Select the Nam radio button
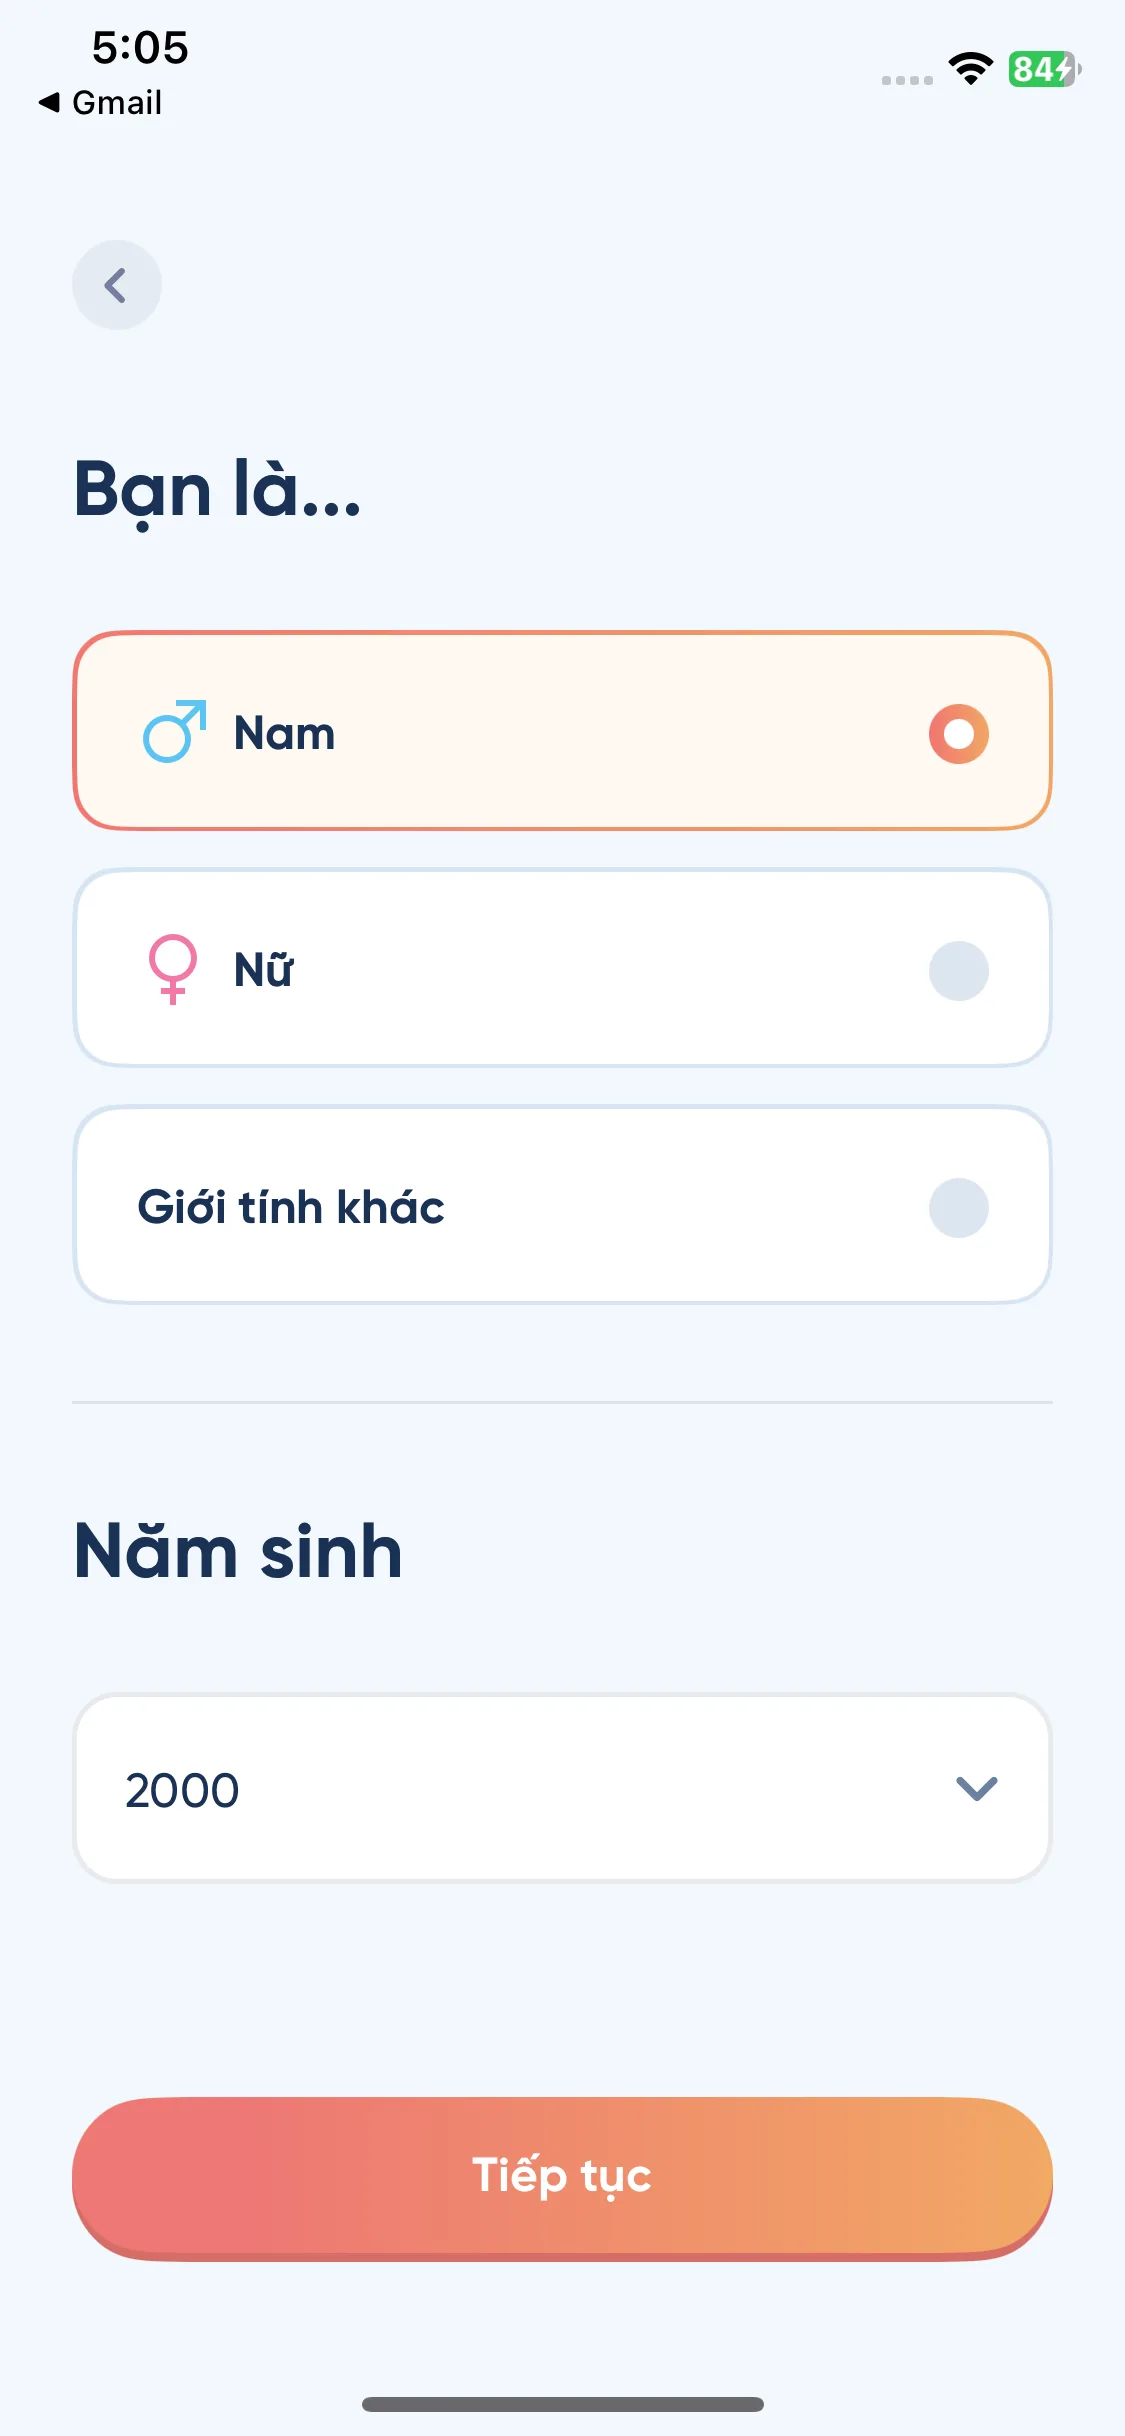Viewport: 1125px width, 2436px height. [958, 733]
